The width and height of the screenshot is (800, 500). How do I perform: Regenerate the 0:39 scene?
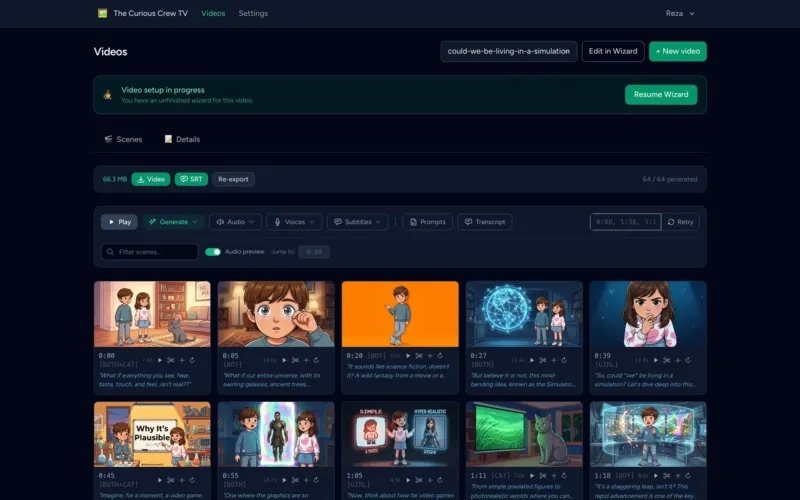[688, 360]
